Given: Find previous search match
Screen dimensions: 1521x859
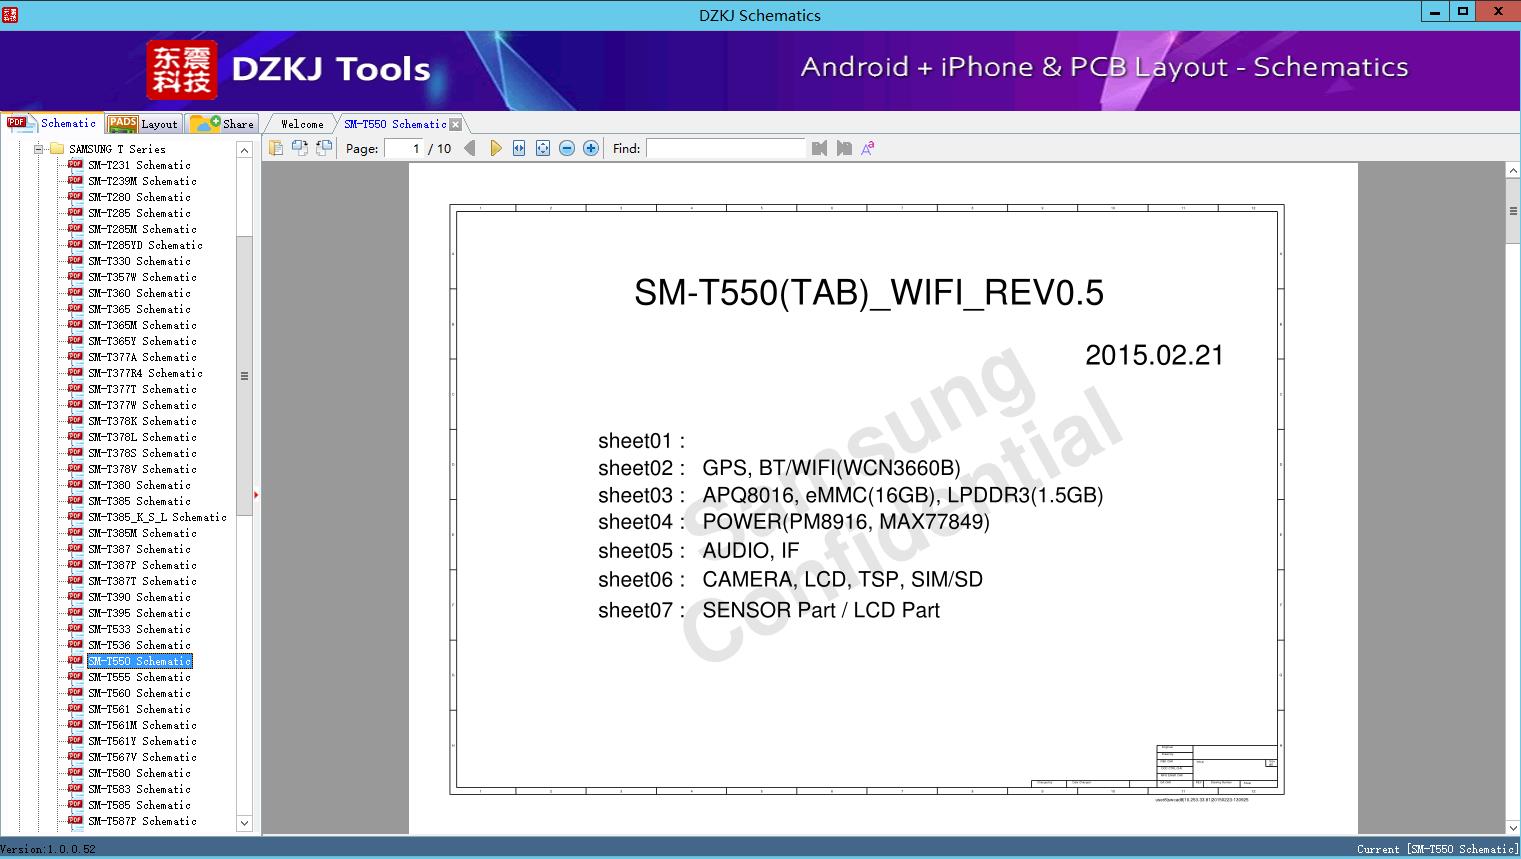Looking at the screenshot, I should [820, 148].
